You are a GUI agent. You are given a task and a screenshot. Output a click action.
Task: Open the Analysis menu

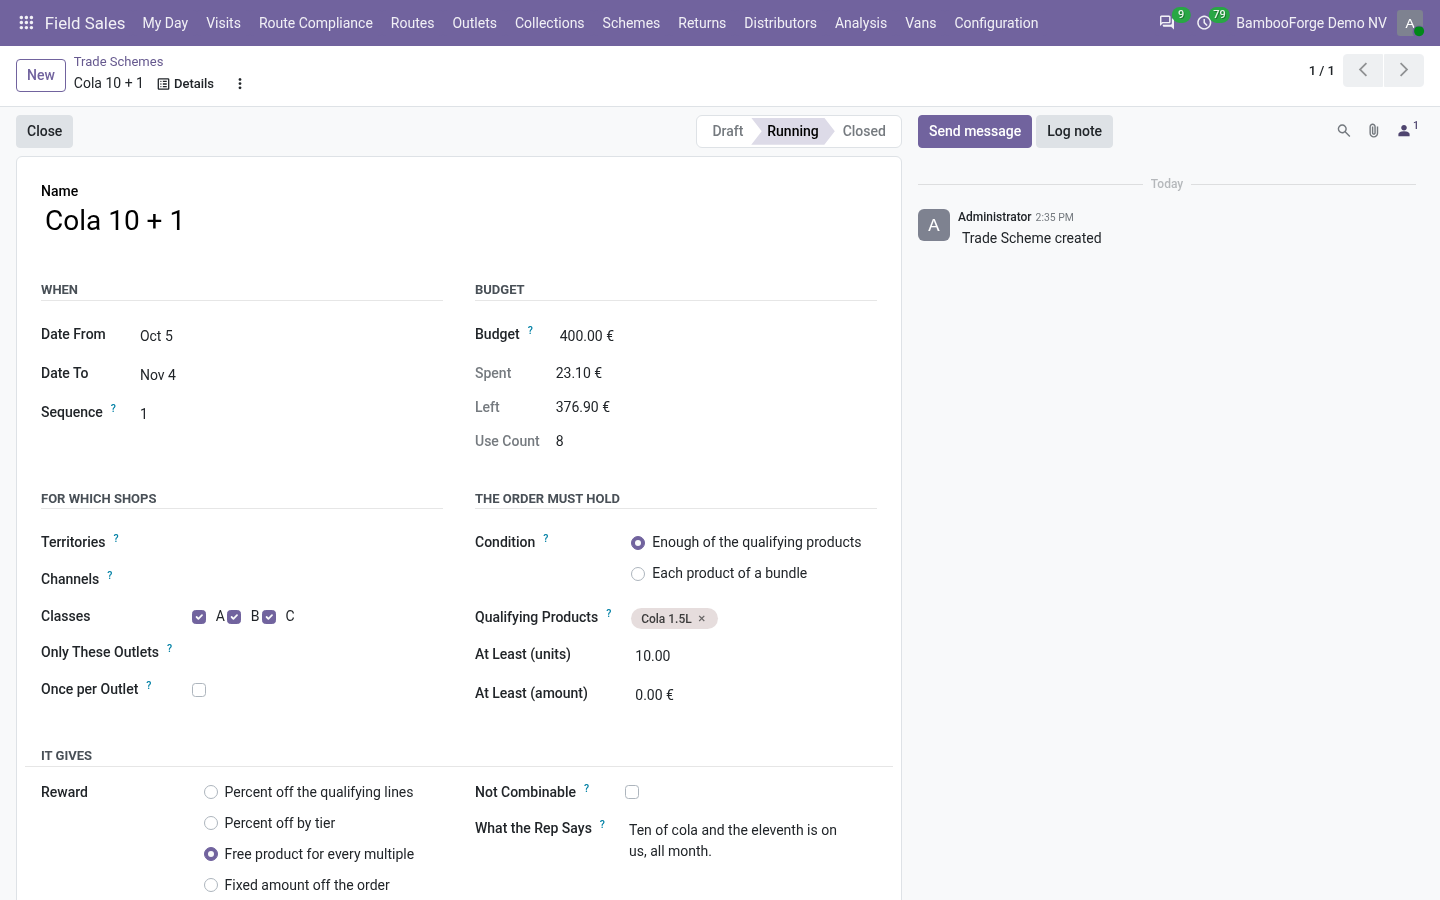(x=861, y=23)
